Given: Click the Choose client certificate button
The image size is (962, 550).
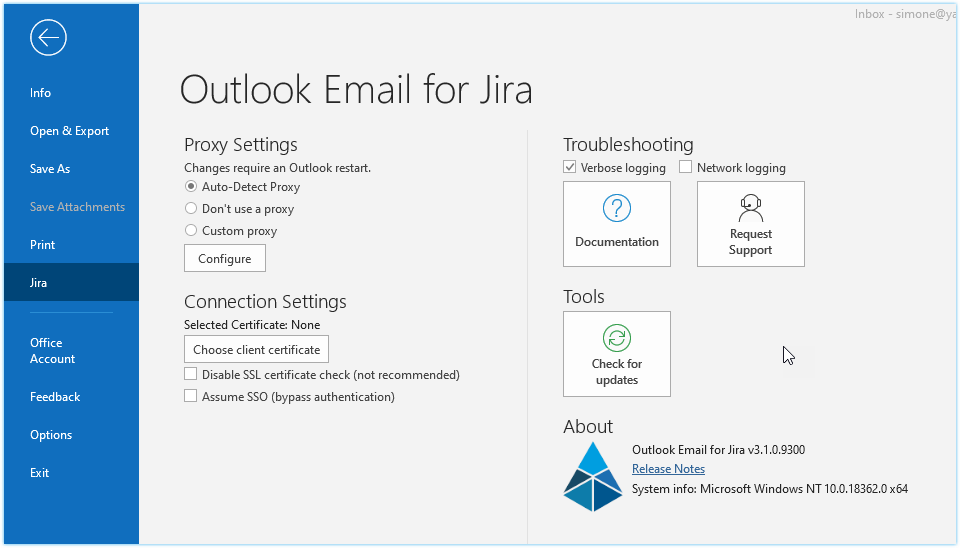Looking at the screenshot, I should pos(256,350).
